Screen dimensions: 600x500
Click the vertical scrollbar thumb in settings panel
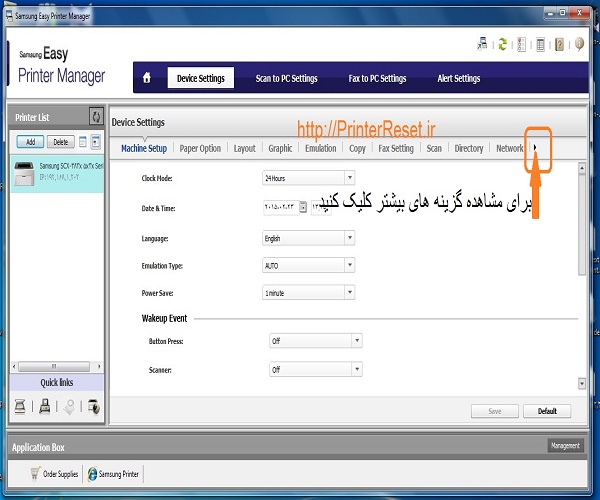(x=582, y=224)
